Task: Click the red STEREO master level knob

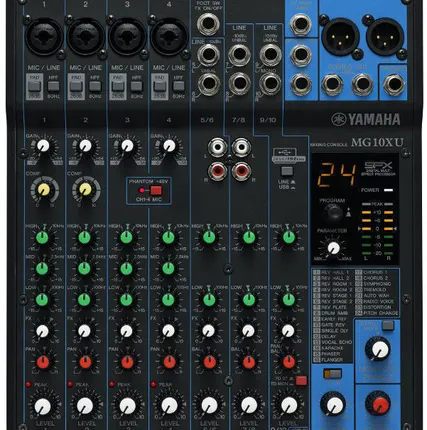Action: tap(380, 405)
